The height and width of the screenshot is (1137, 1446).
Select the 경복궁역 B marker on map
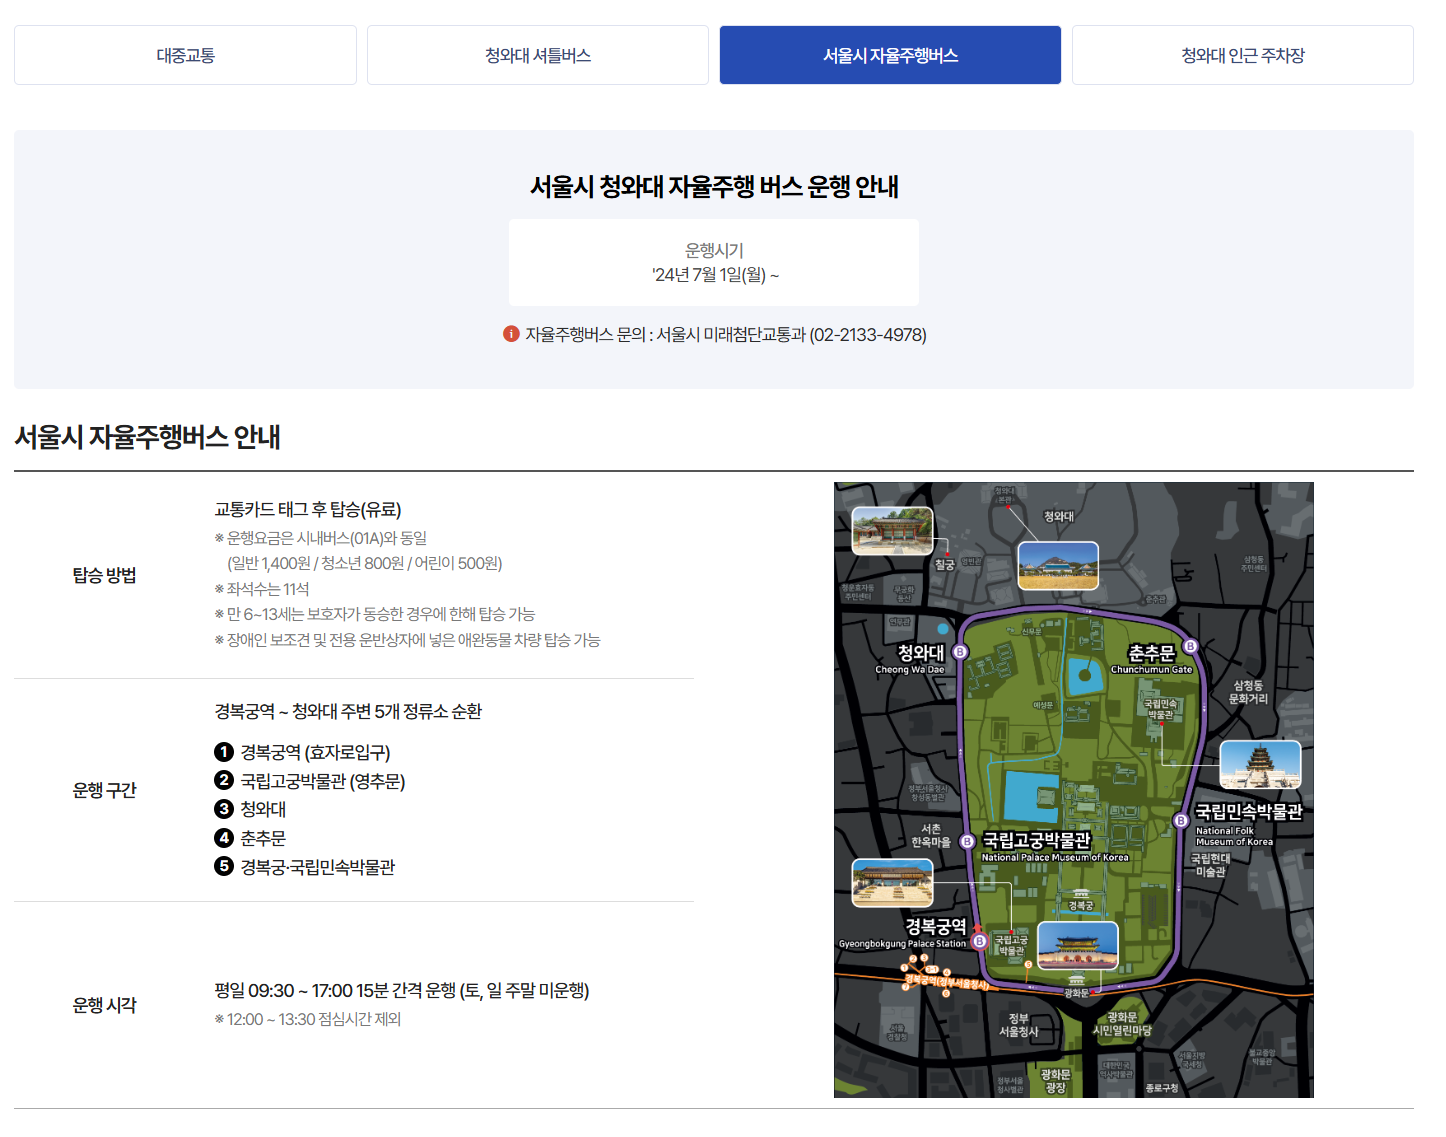tap(978, 943)
